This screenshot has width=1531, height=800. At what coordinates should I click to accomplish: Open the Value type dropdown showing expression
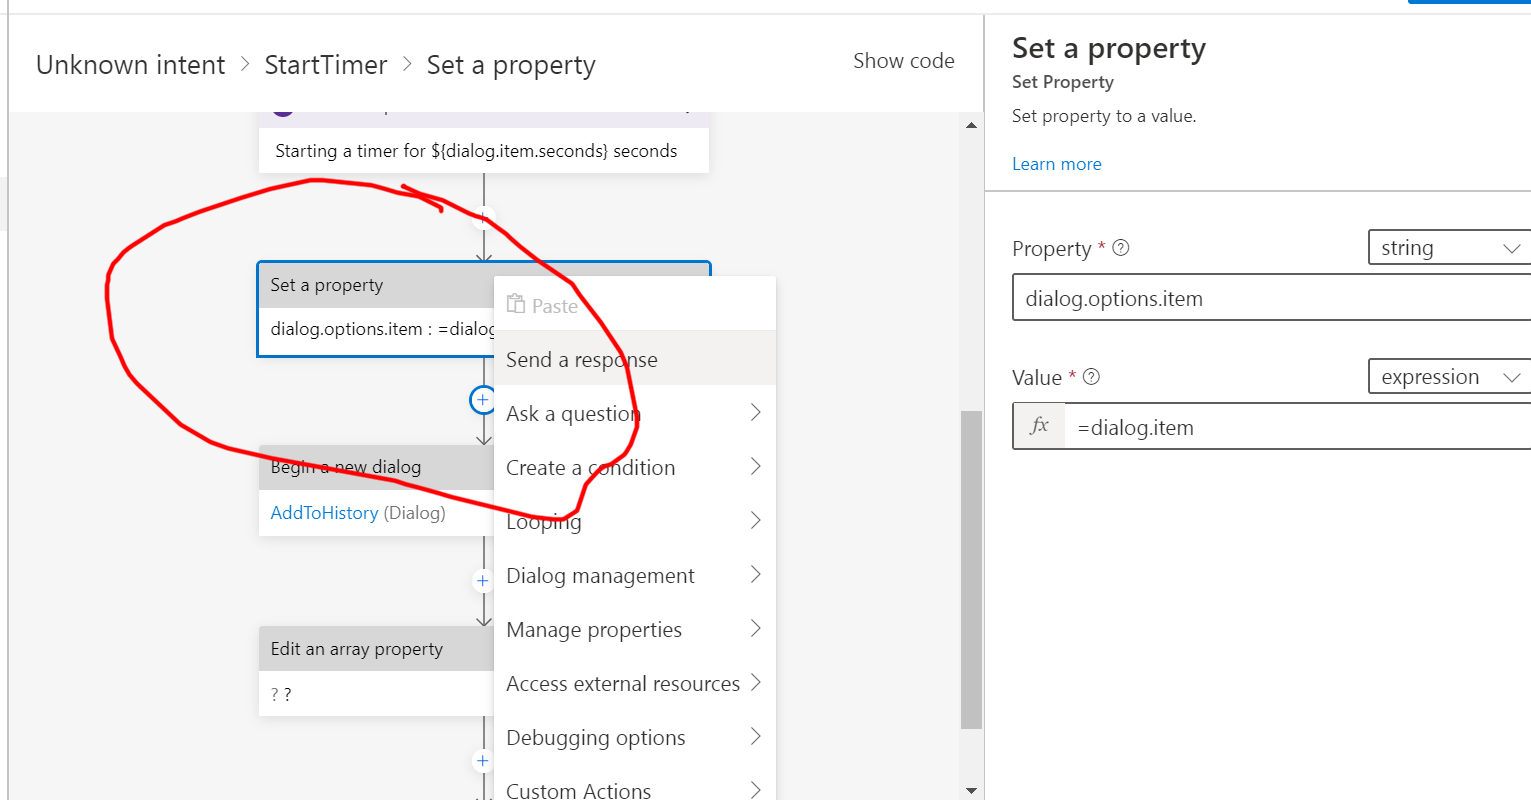coord(1449,377)
